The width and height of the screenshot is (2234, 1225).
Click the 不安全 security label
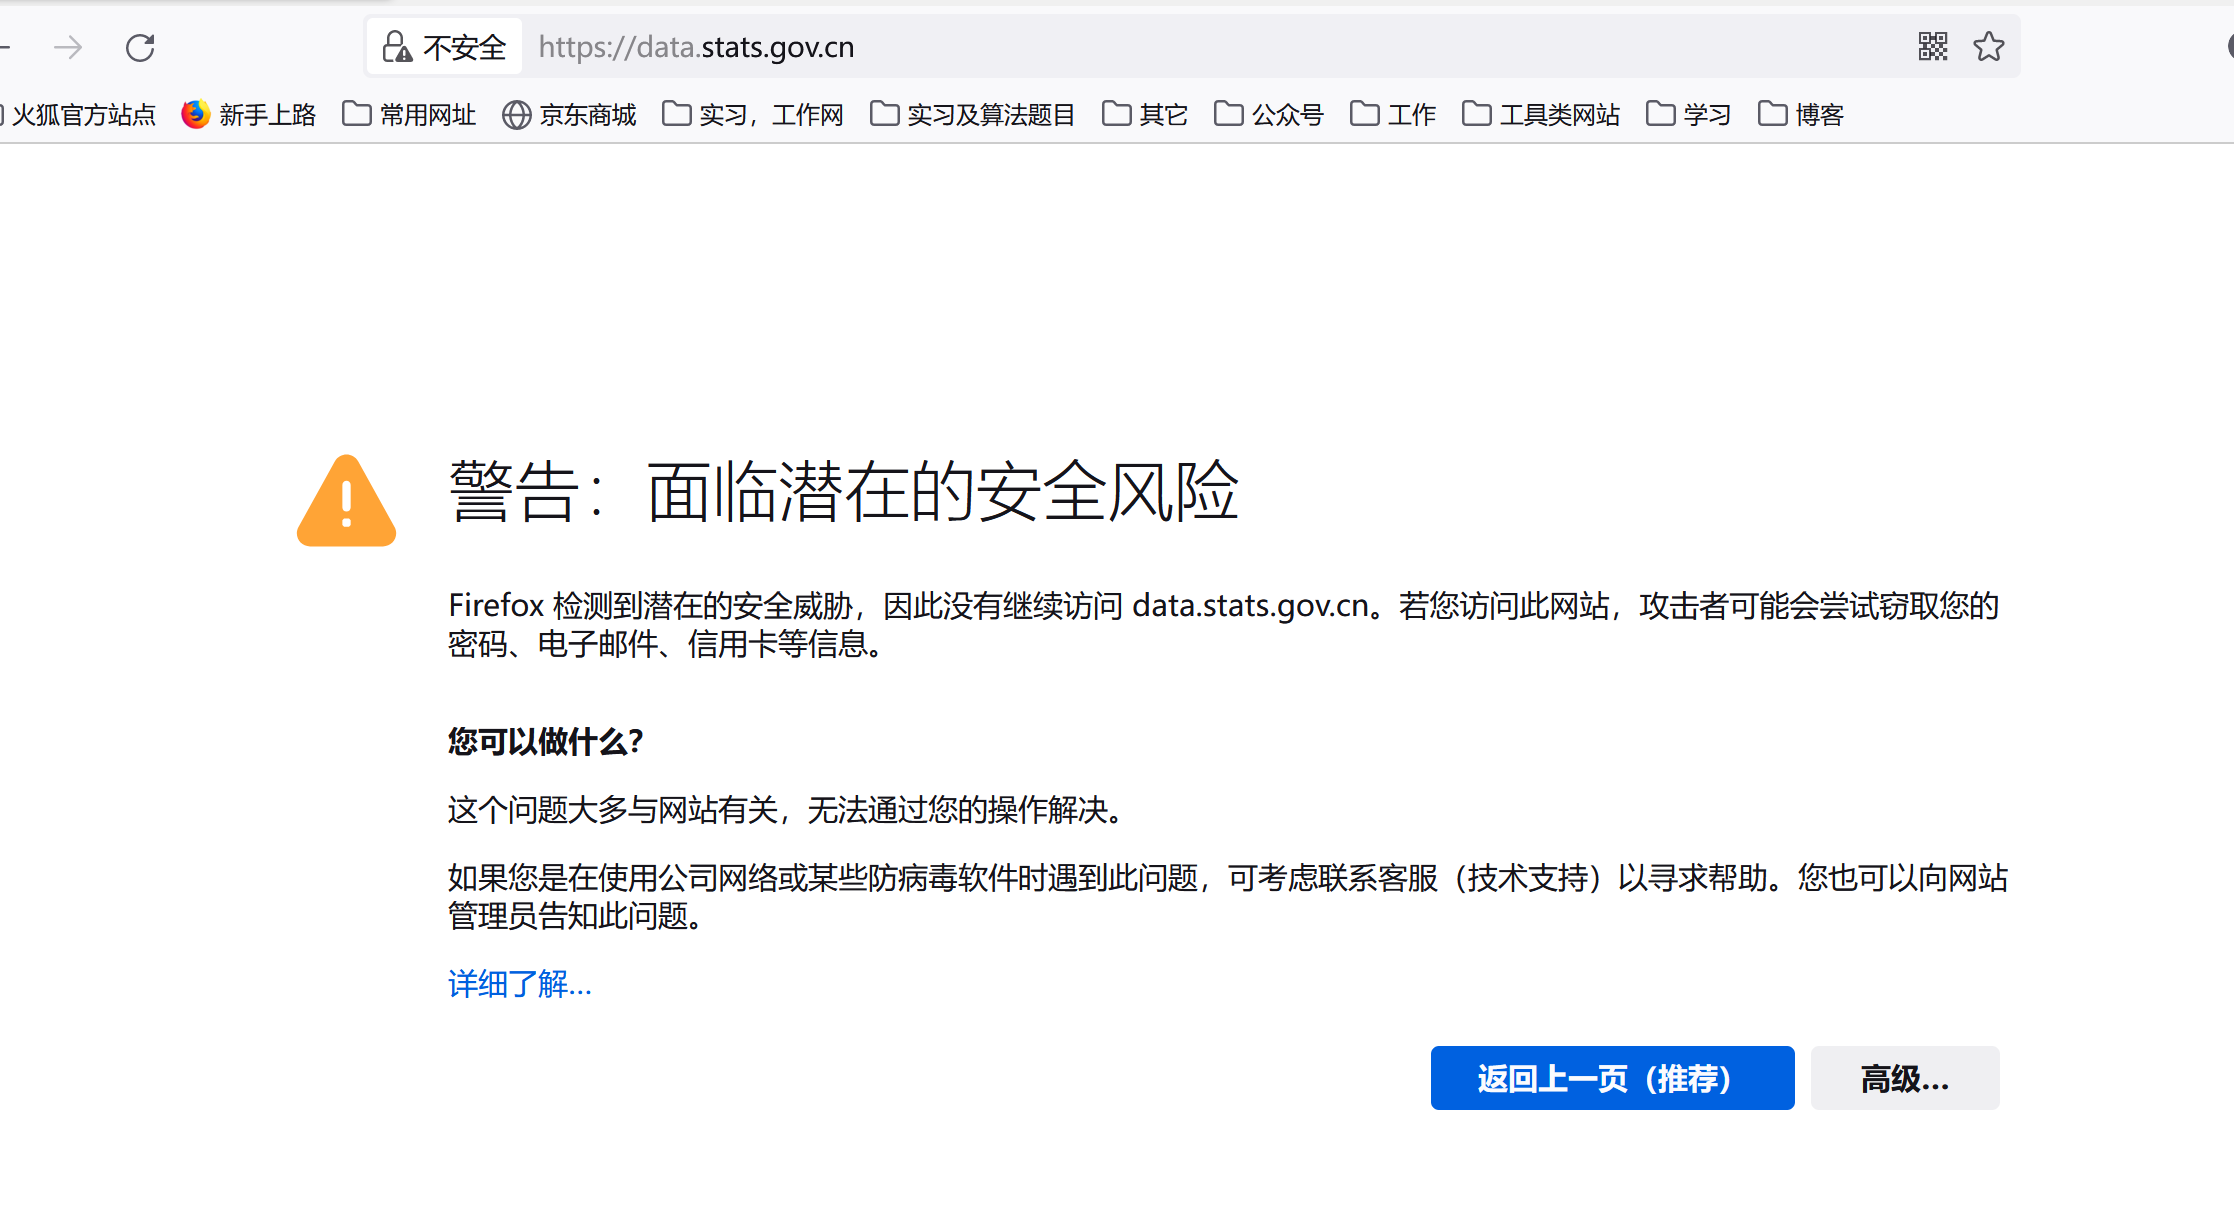(x=464, y=47)
